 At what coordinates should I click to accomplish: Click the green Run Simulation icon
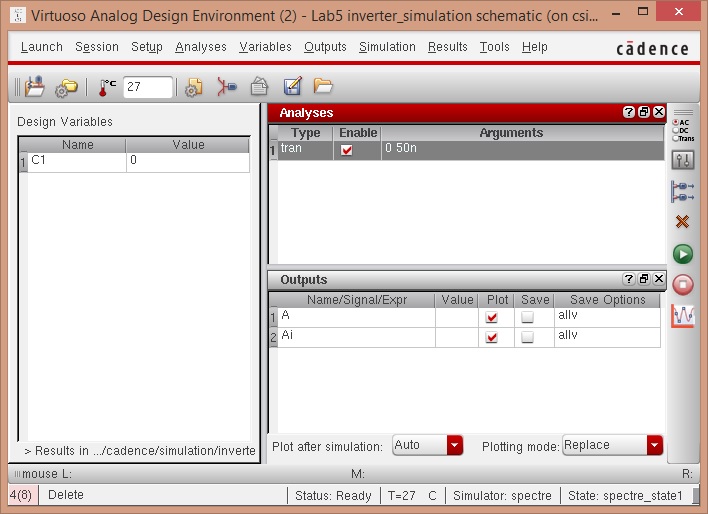pyautogui.click(x=683, y=254)
